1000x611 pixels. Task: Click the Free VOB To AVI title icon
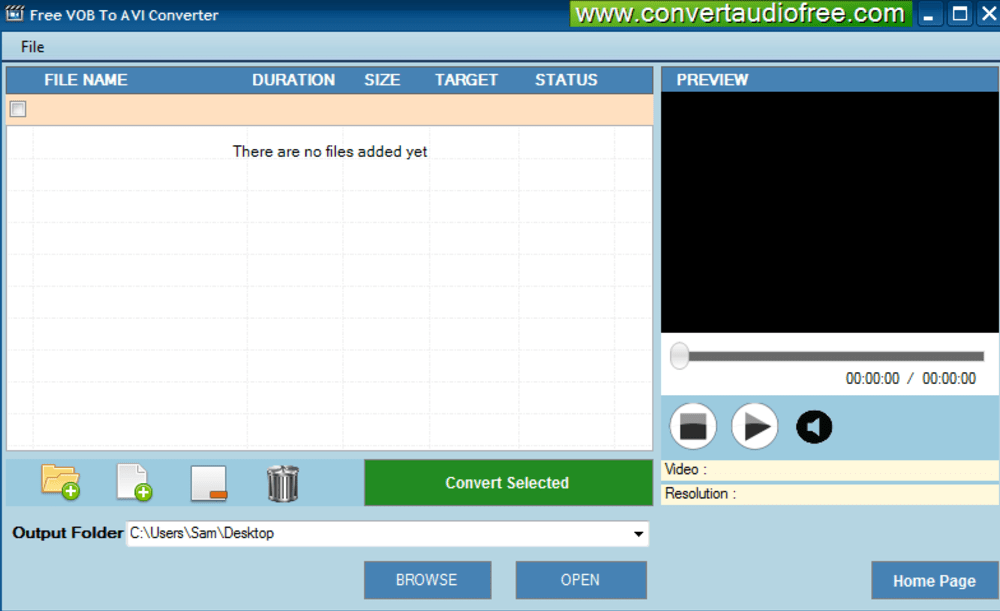tap(14, 14)
